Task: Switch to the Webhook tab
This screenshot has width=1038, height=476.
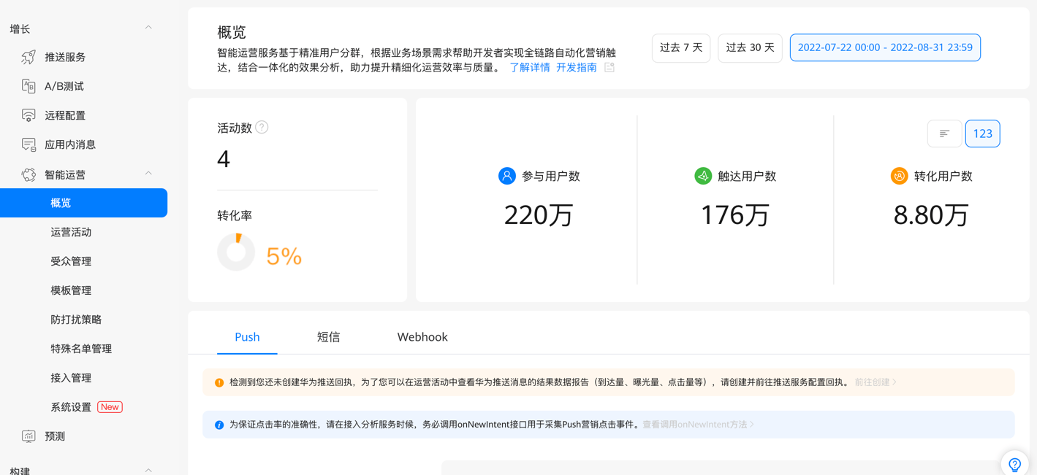Action: tap(422, 337)
